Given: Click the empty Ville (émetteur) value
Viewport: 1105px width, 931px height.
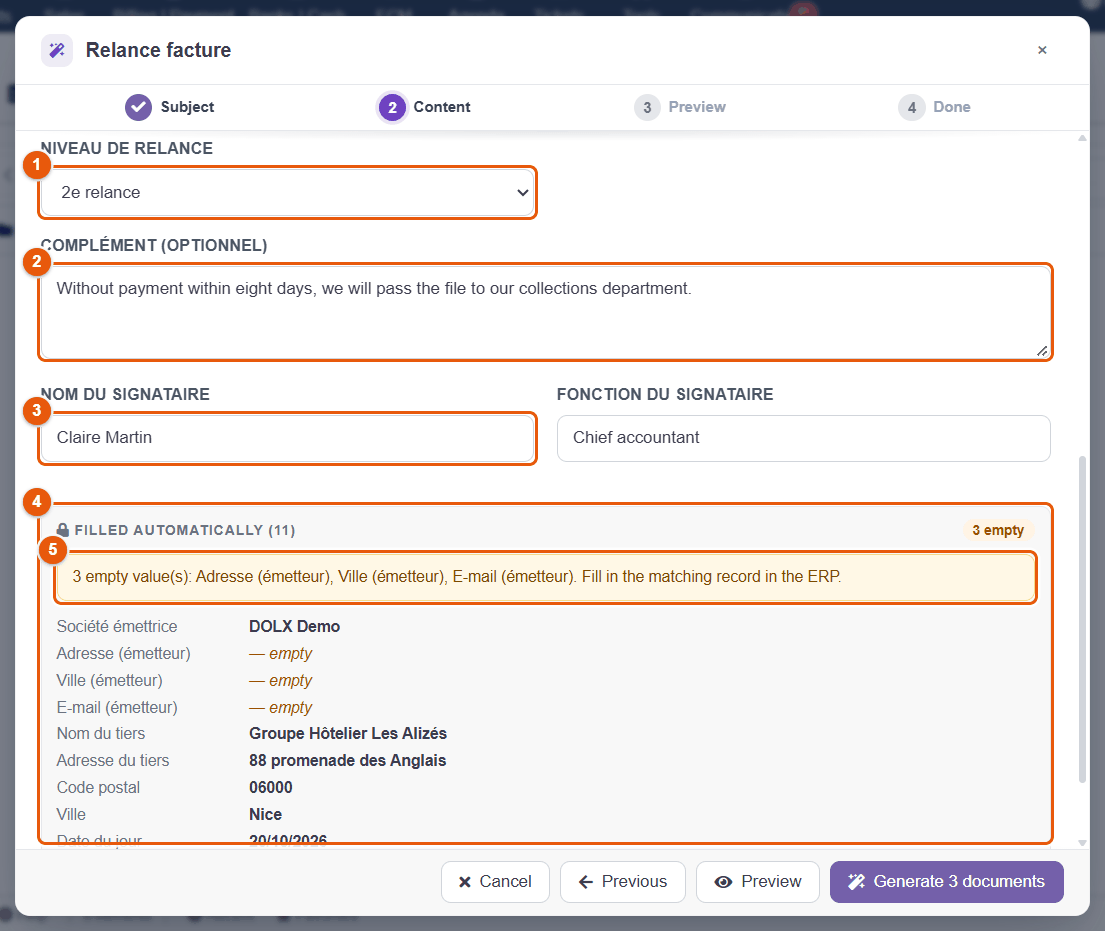Looking at the screenshot, I should coord(280,680).
